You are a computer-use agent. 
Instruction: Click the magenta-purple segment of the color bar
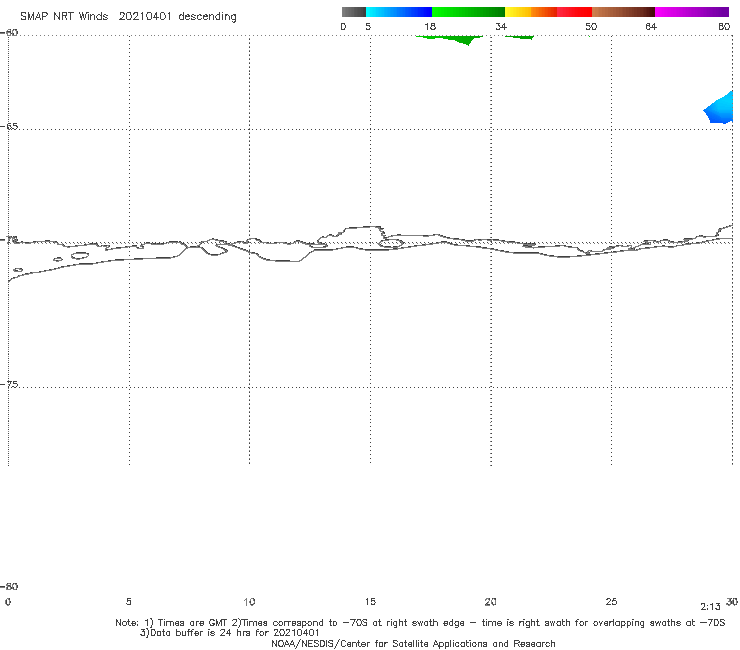(x=692, y=12)
